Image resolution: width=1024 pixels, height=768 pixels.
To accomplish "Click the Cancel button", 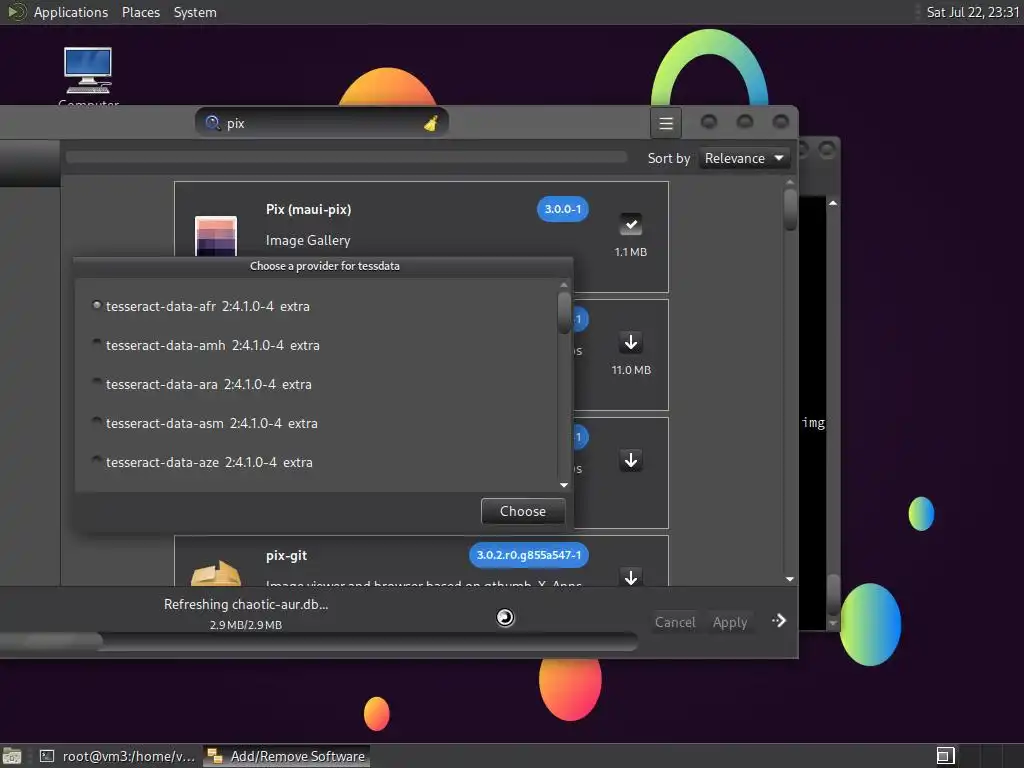I will point(675,622).
